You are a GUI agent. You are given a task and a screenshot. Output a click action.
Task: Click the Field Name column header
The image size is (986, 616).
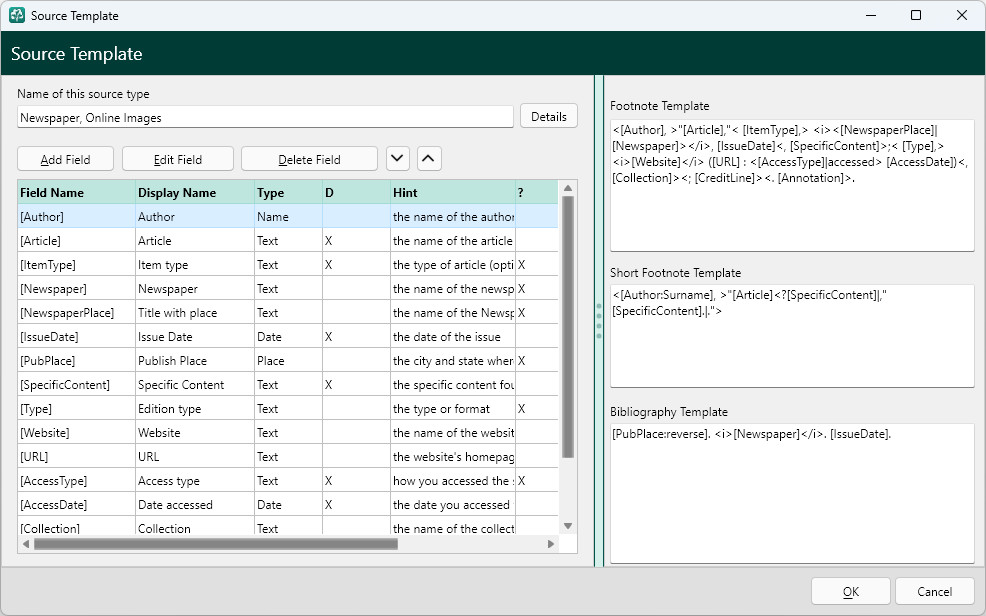[x=77, y=192]
